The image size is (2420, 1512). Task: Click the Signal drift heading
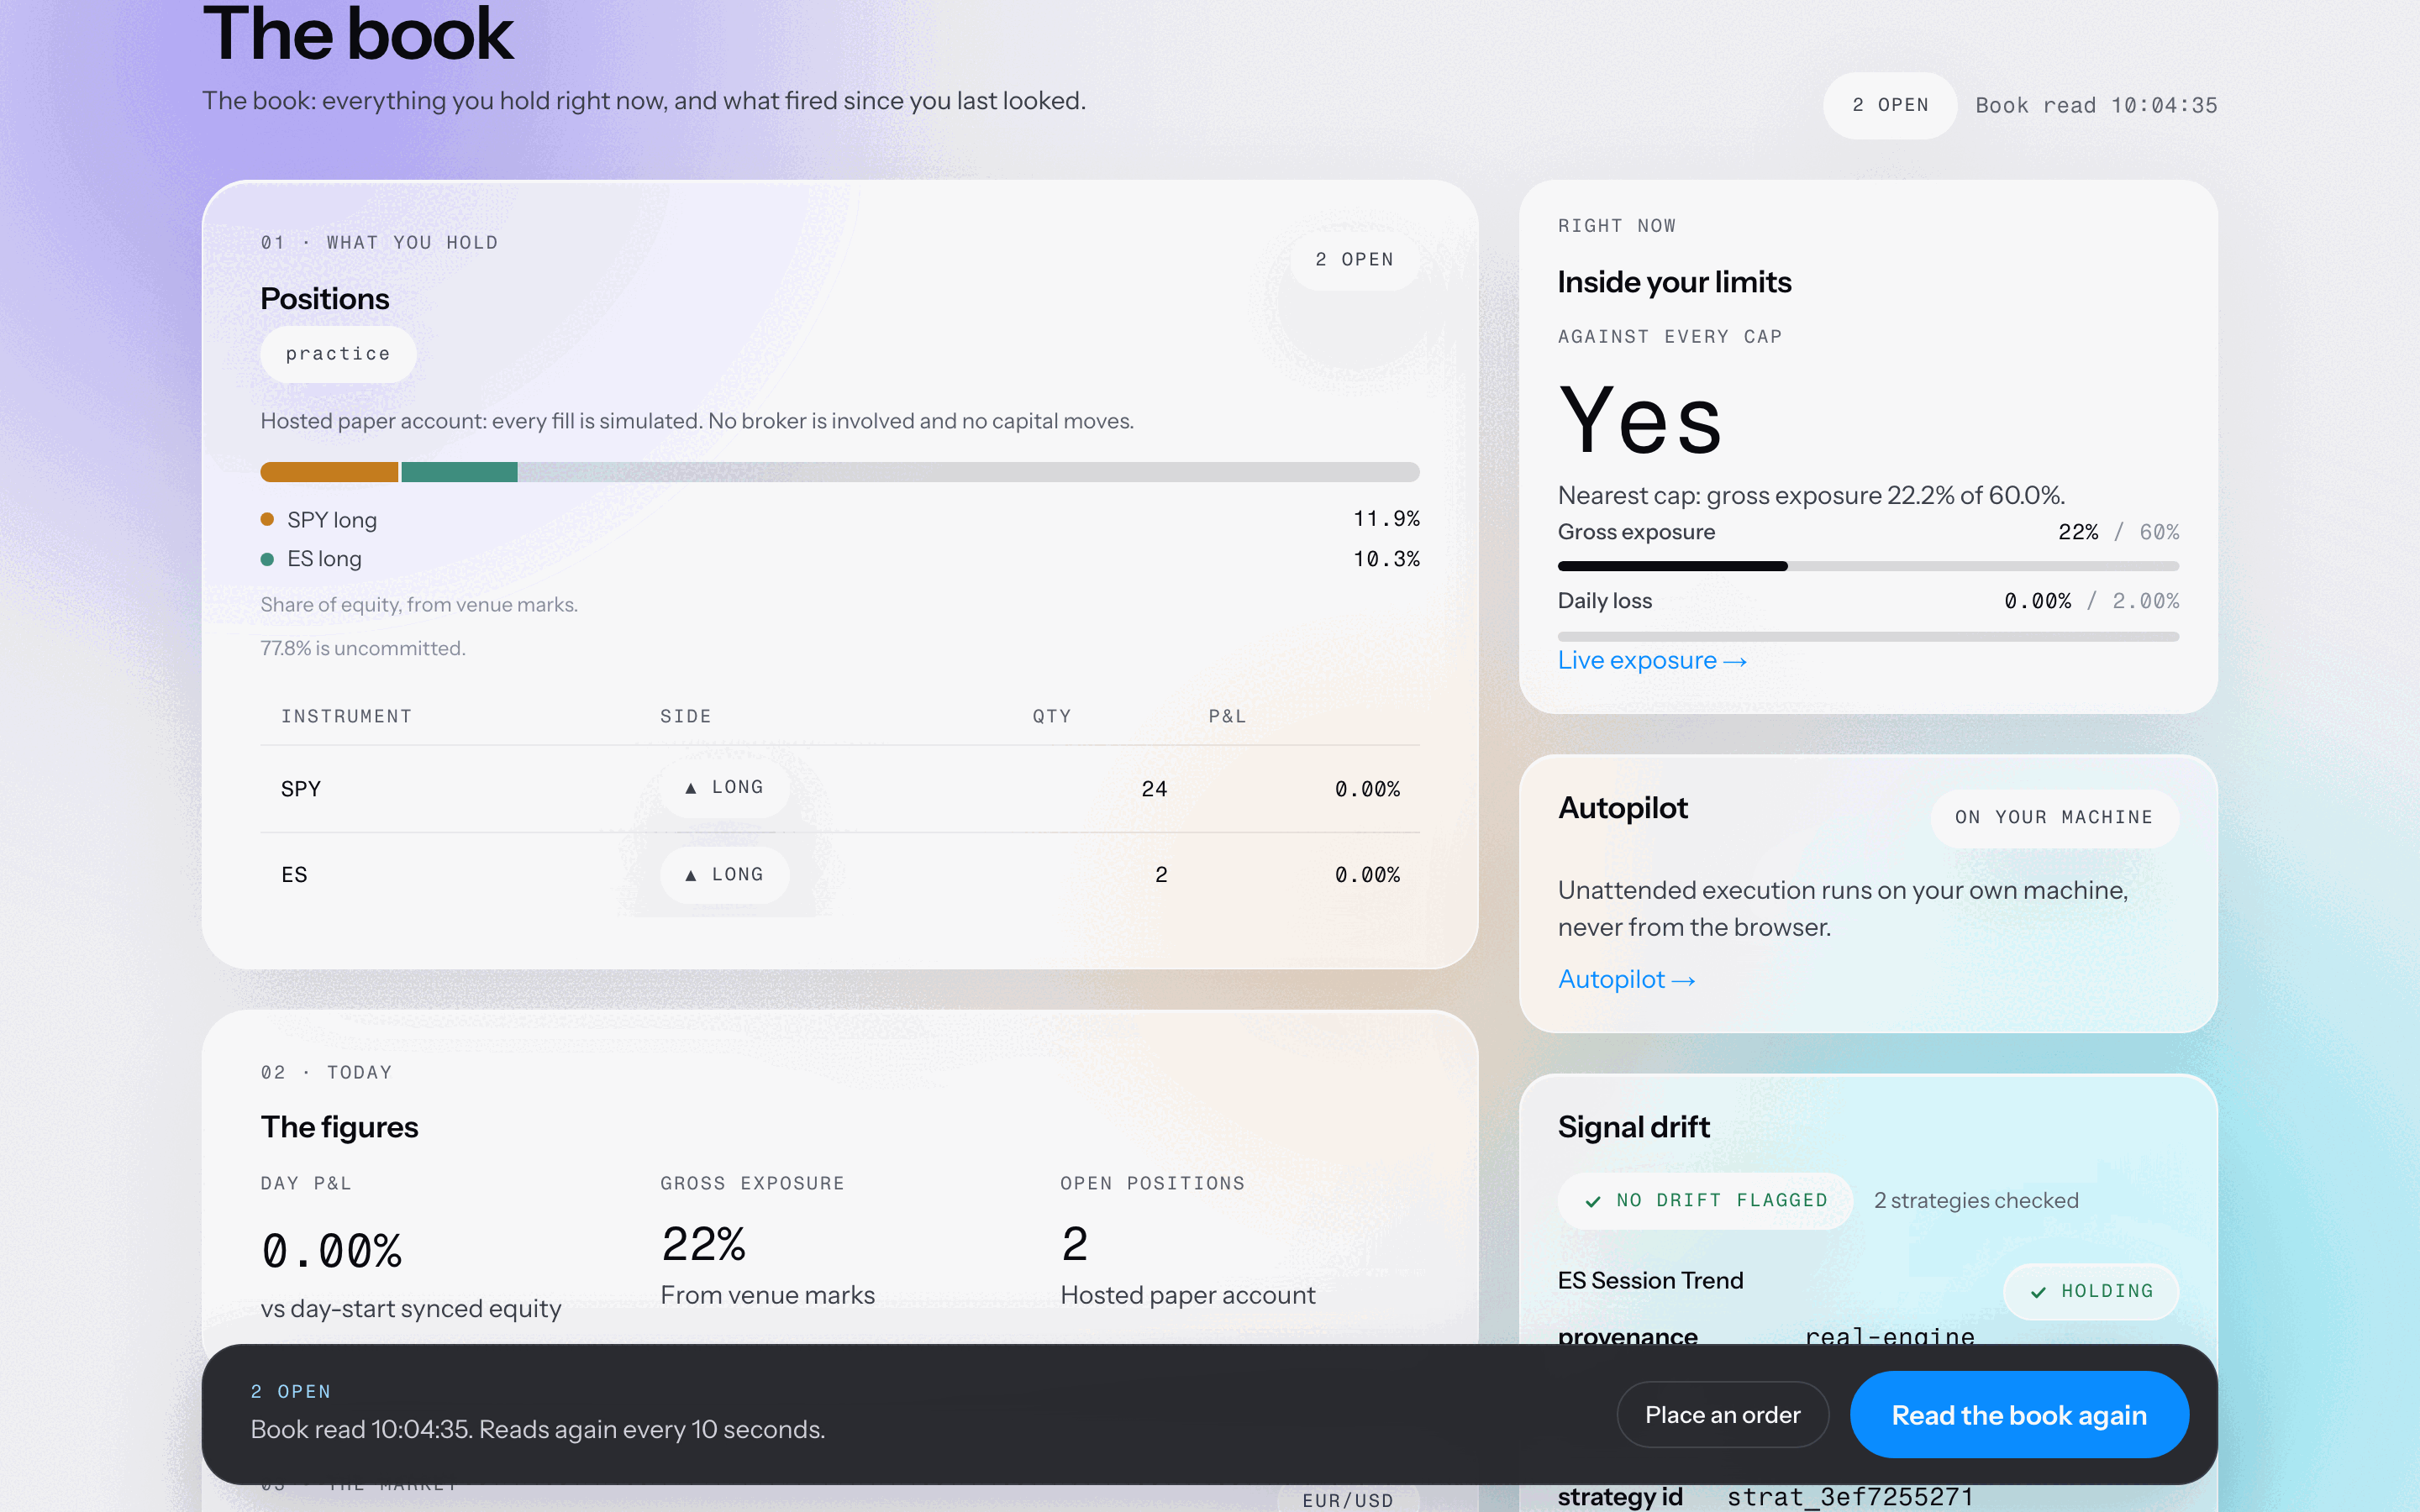[1634, 1127]
